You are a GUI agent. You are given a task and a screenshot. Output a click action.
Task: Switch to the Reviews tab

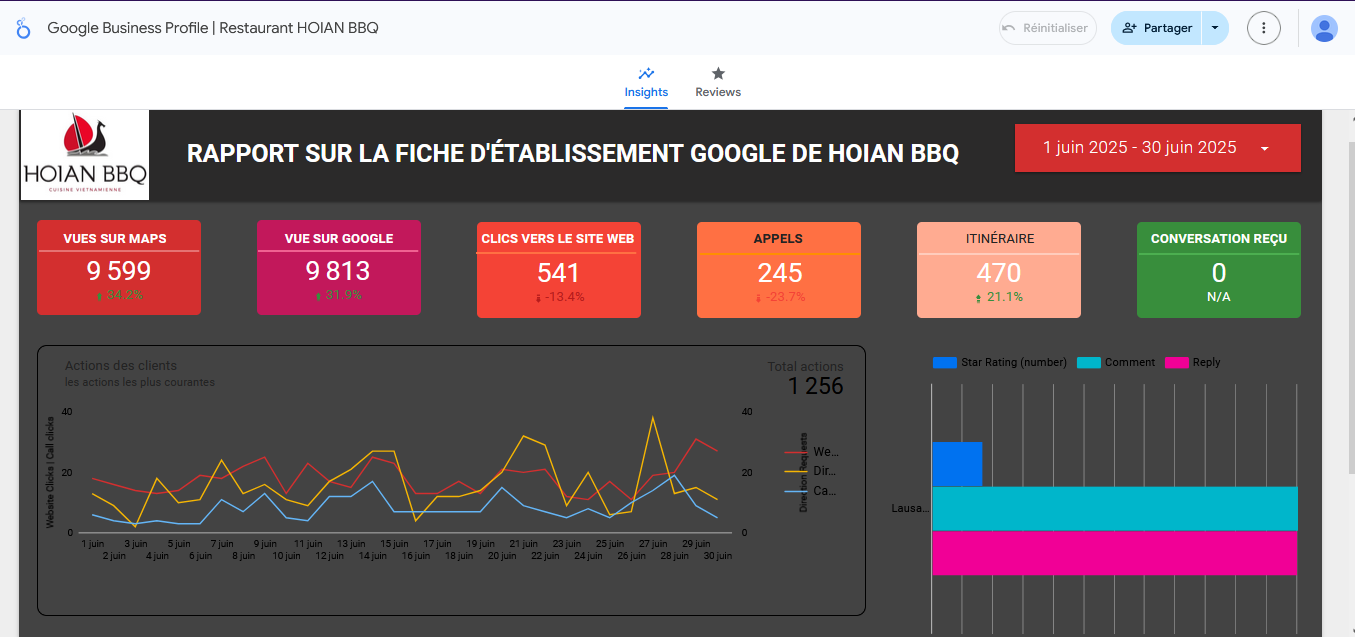(718, 83)
